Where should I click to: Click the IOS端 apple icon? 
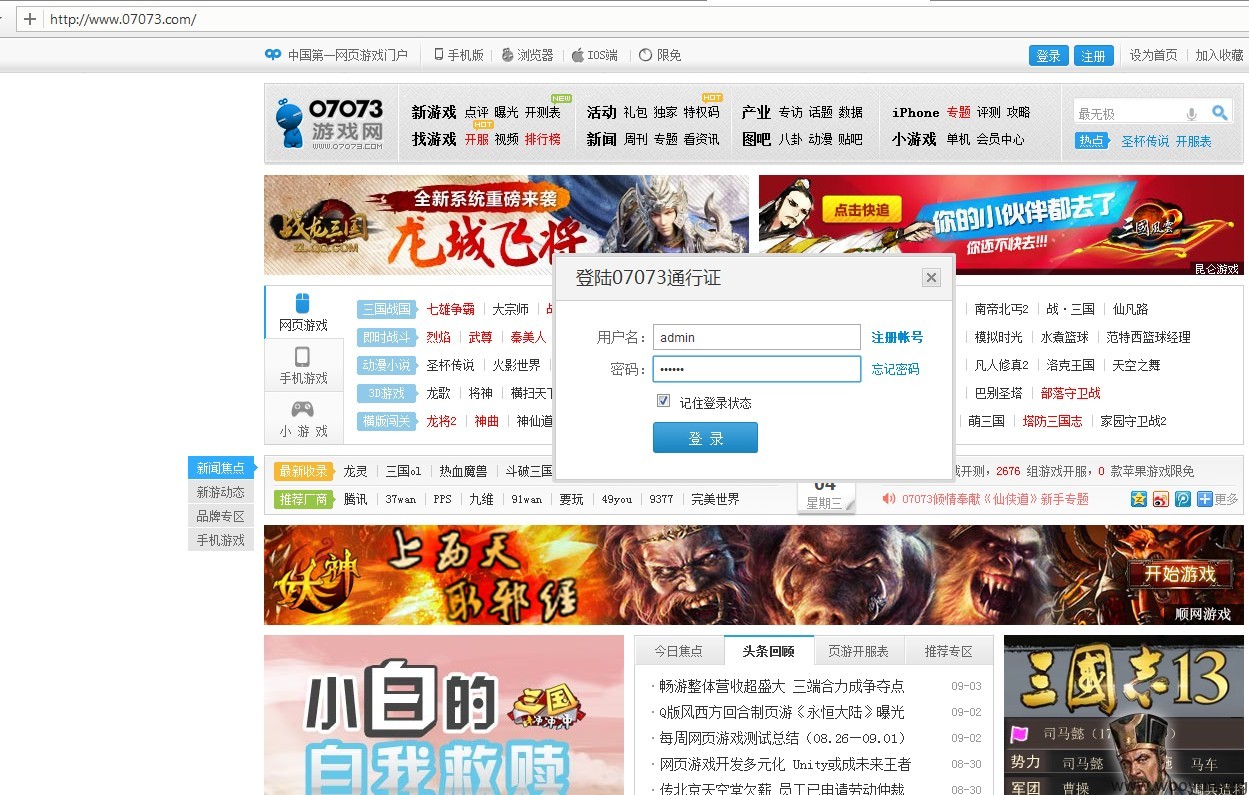pos(577,55)
